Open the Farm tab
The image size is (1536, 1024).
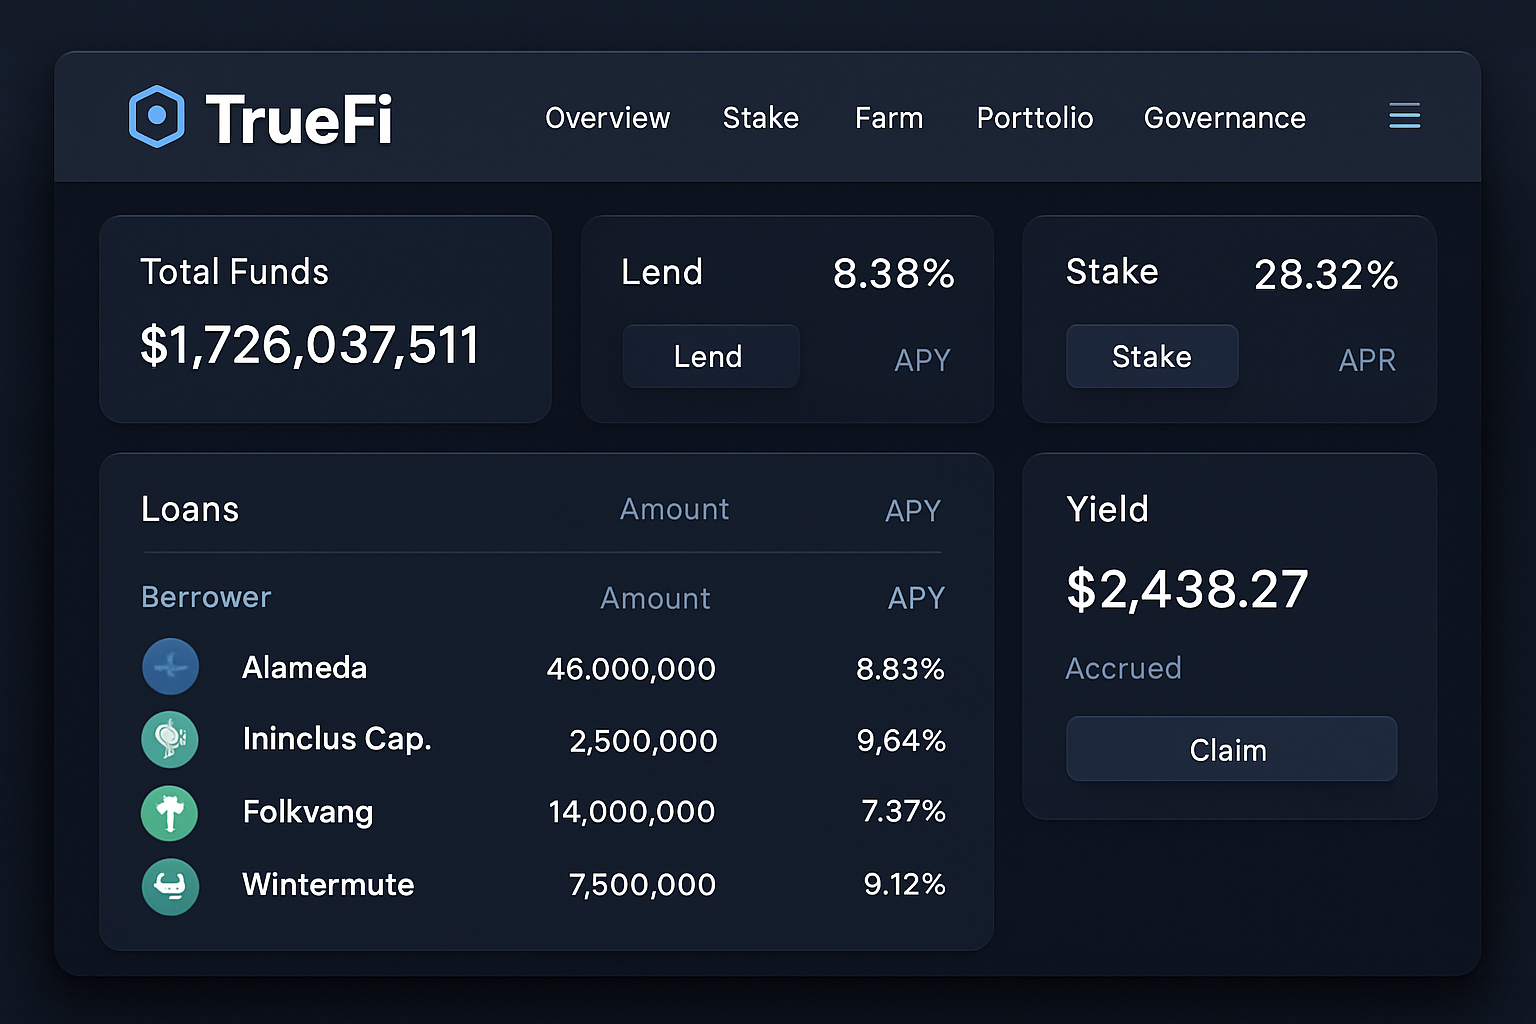(888, 118)
